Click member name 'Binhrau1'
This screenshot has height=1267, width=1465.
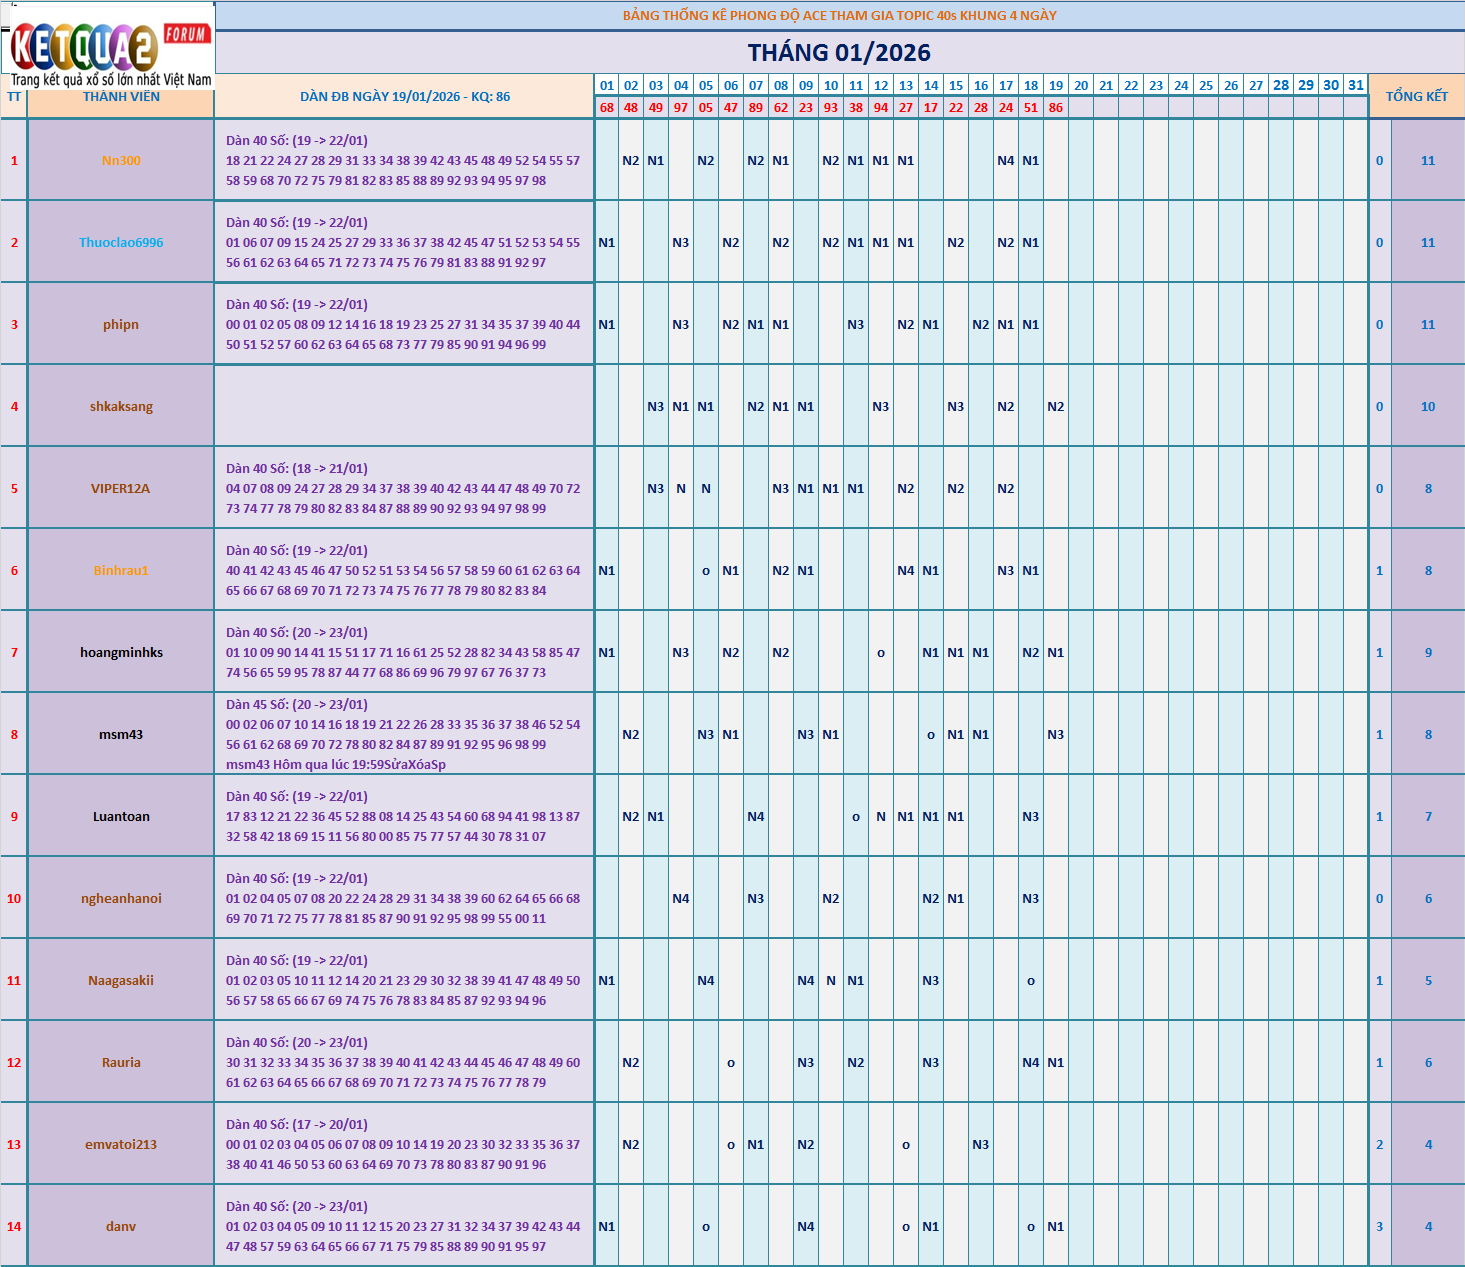click(x=121, y=571)
